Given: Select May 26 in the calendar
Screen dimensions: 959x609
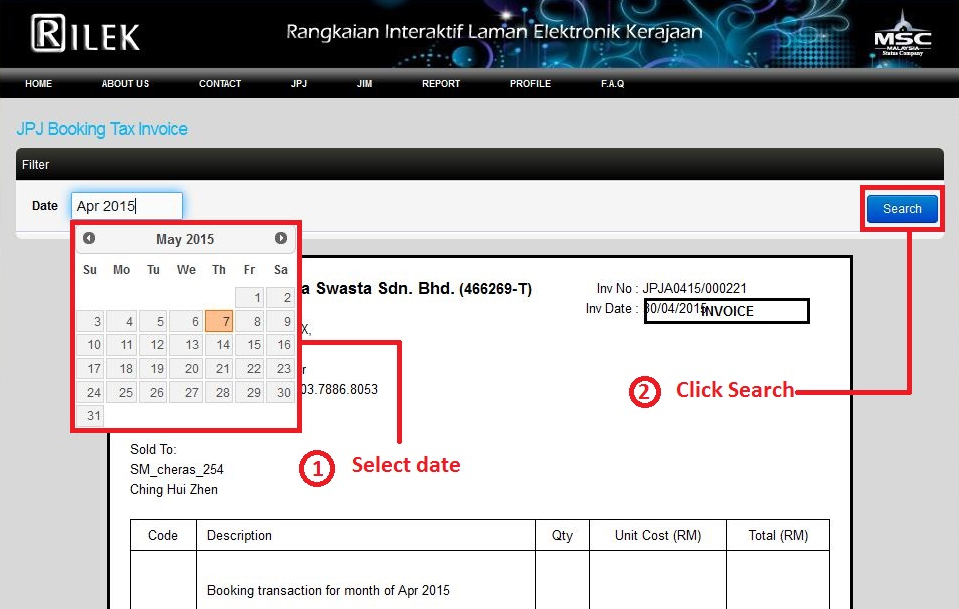Looking at the screenshot, I should click(153, 393).
